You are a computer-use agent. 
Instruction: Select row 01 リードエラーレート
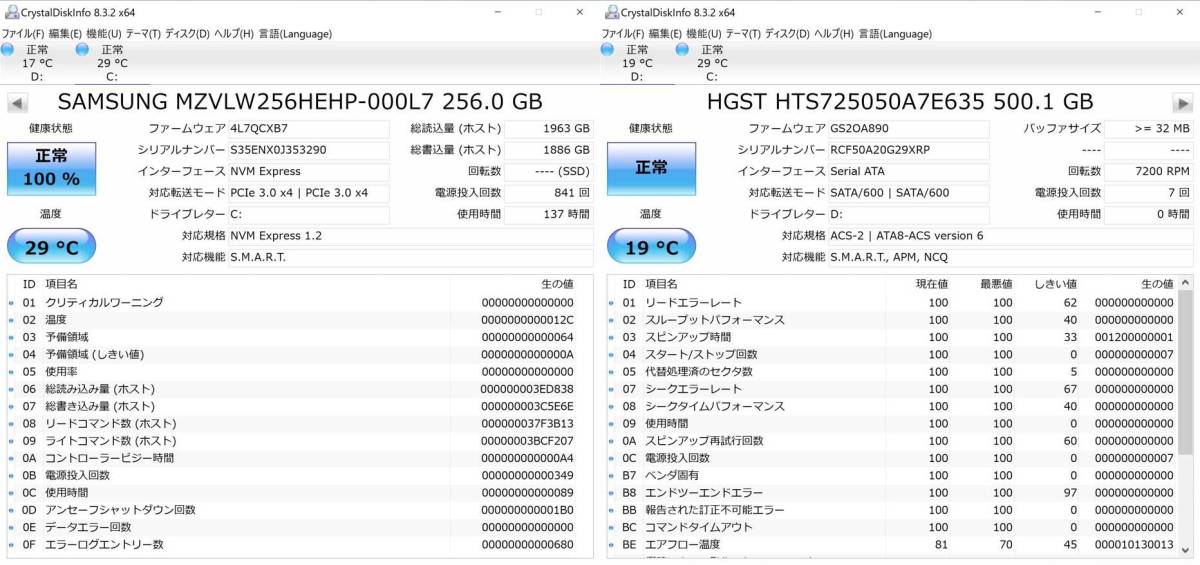click(x=892, y=302)
